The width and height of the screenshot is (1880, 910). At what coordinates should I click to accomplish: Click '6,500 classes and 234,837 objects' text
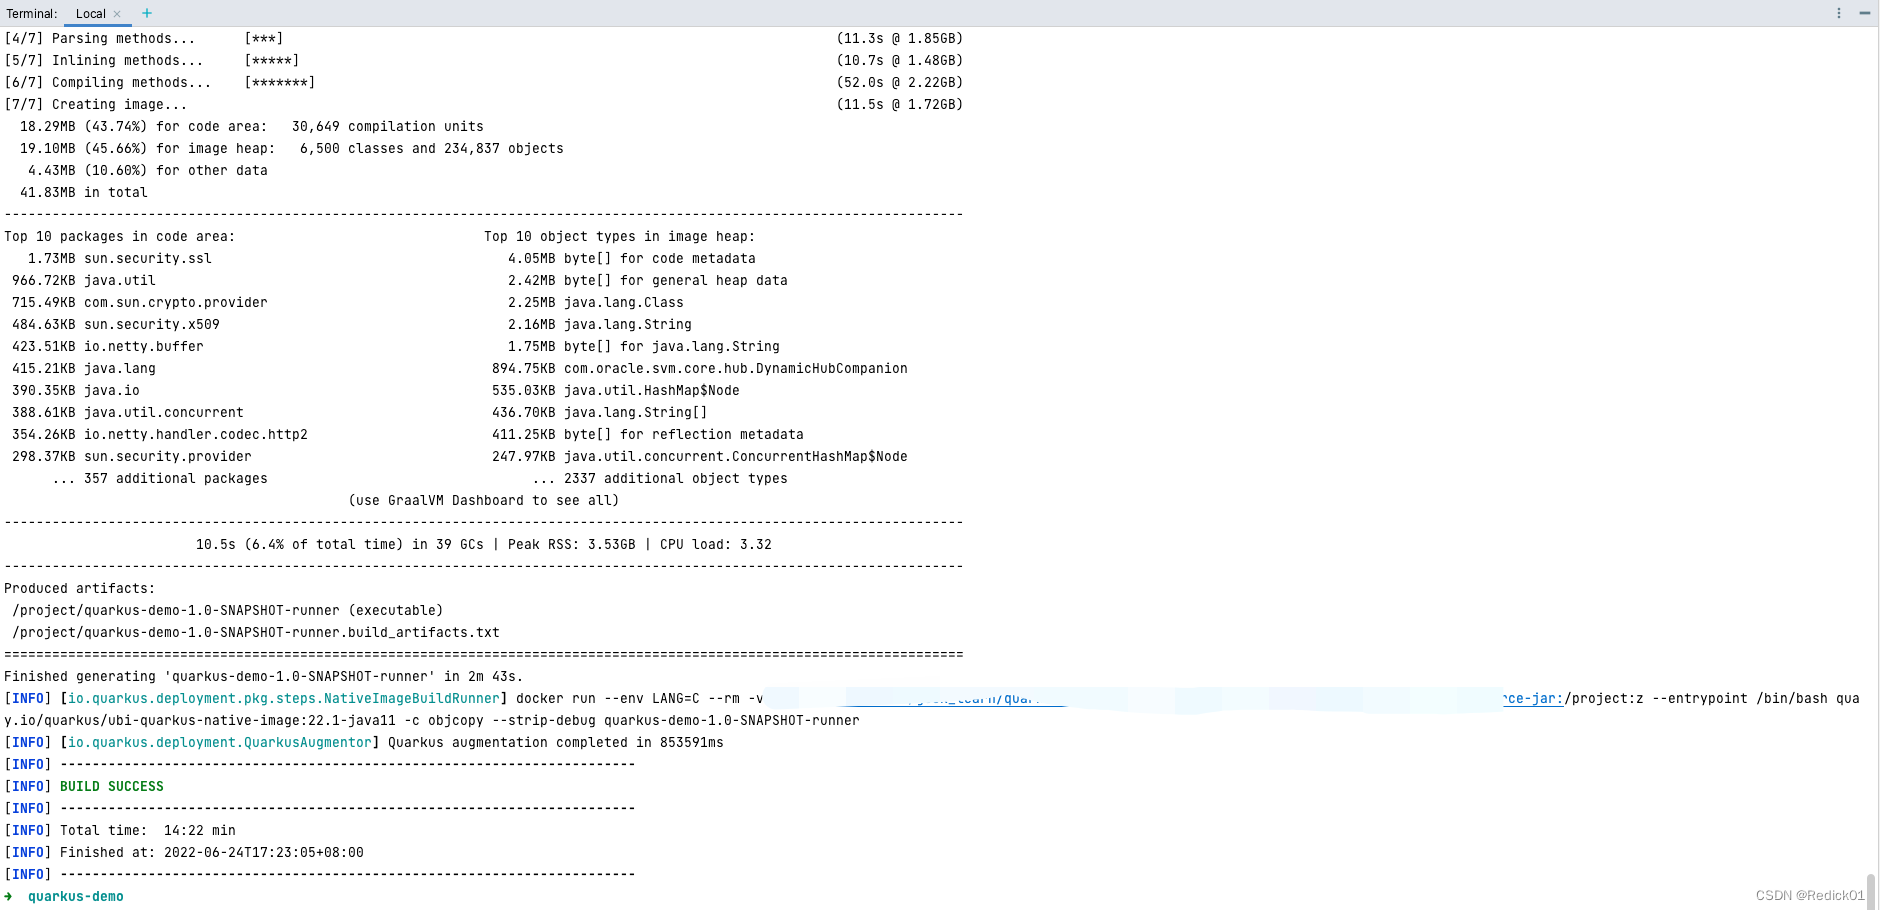pos(432,148)
